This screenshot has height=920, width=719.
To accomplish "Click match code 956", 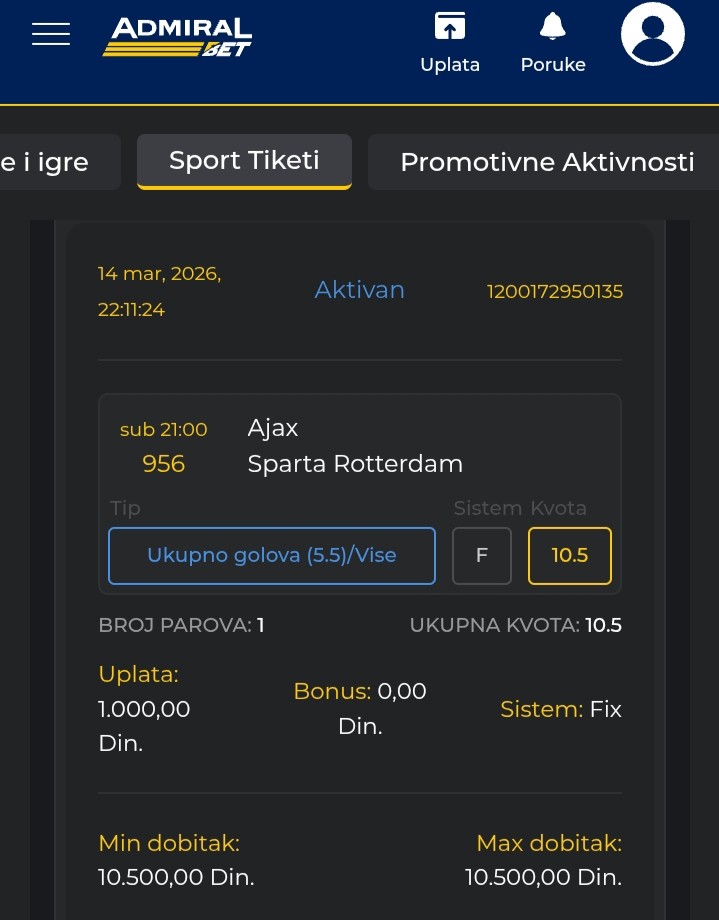I will click(x=164, y=464).
